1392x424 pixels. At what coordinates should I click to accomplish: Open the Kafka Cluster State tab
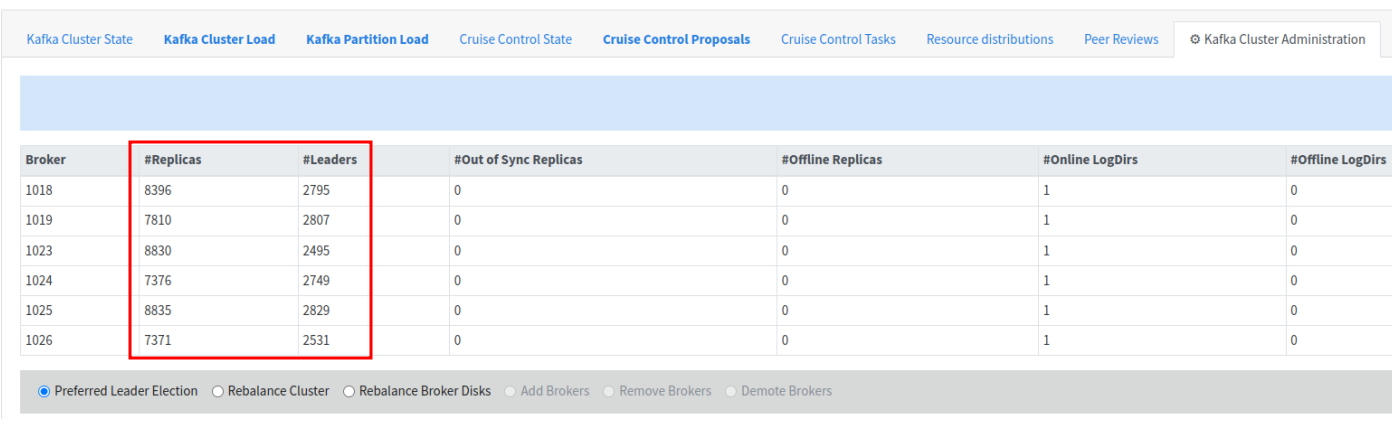tap(79, 40)
